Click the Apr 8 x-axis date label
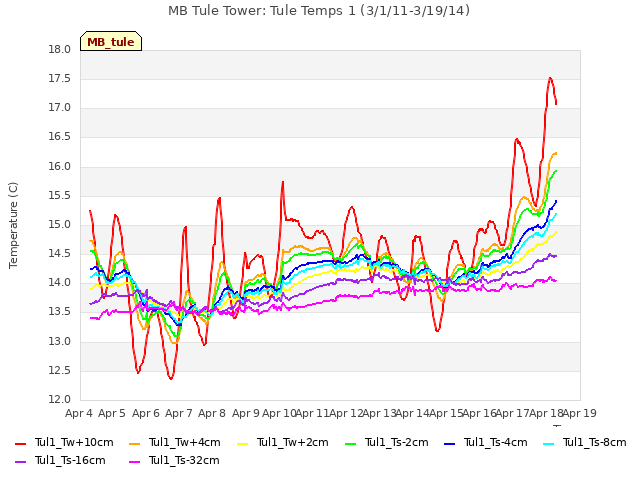The height and width of the screenshot is (480, 640). (212, 413)
